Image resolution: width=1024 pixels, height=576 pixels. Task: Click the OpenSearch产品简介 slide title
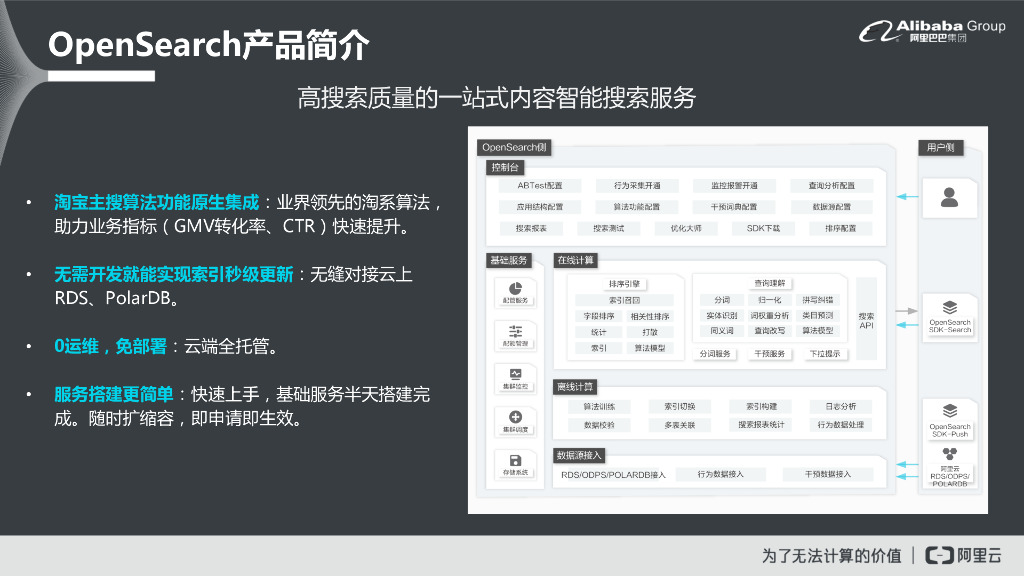(x=209, y=45)
